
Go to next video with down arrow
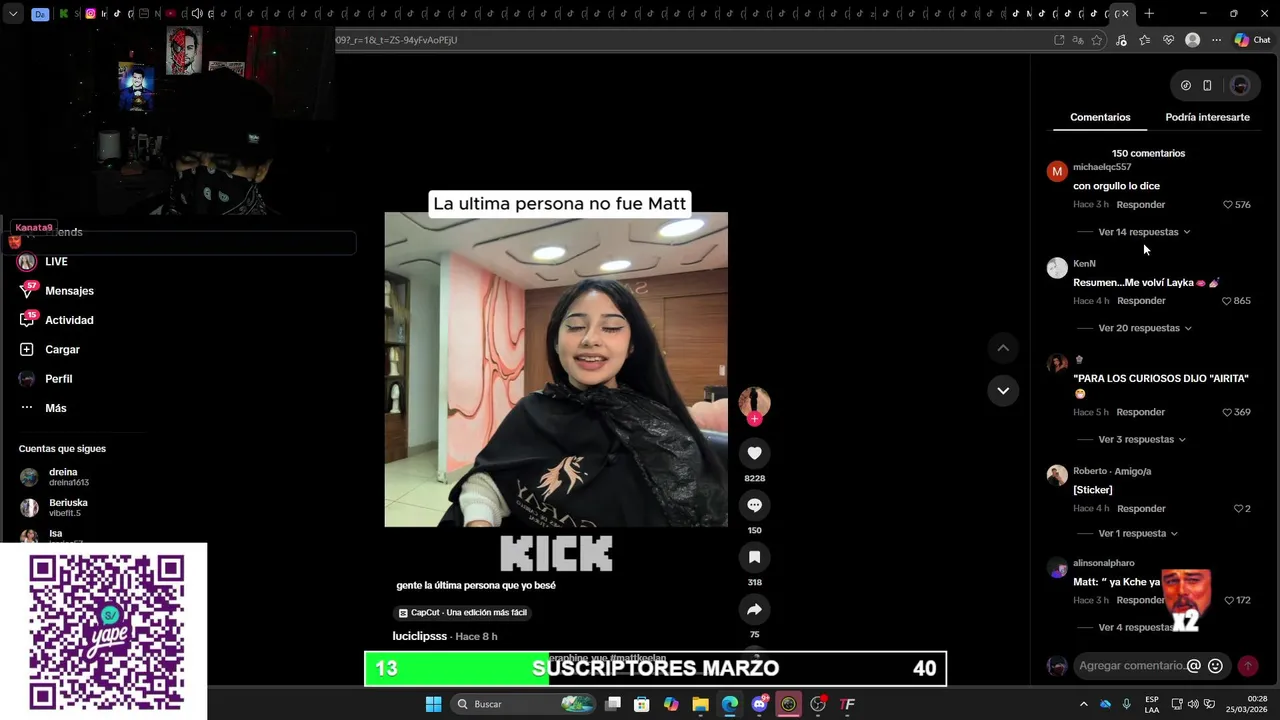pos(1003,390)
